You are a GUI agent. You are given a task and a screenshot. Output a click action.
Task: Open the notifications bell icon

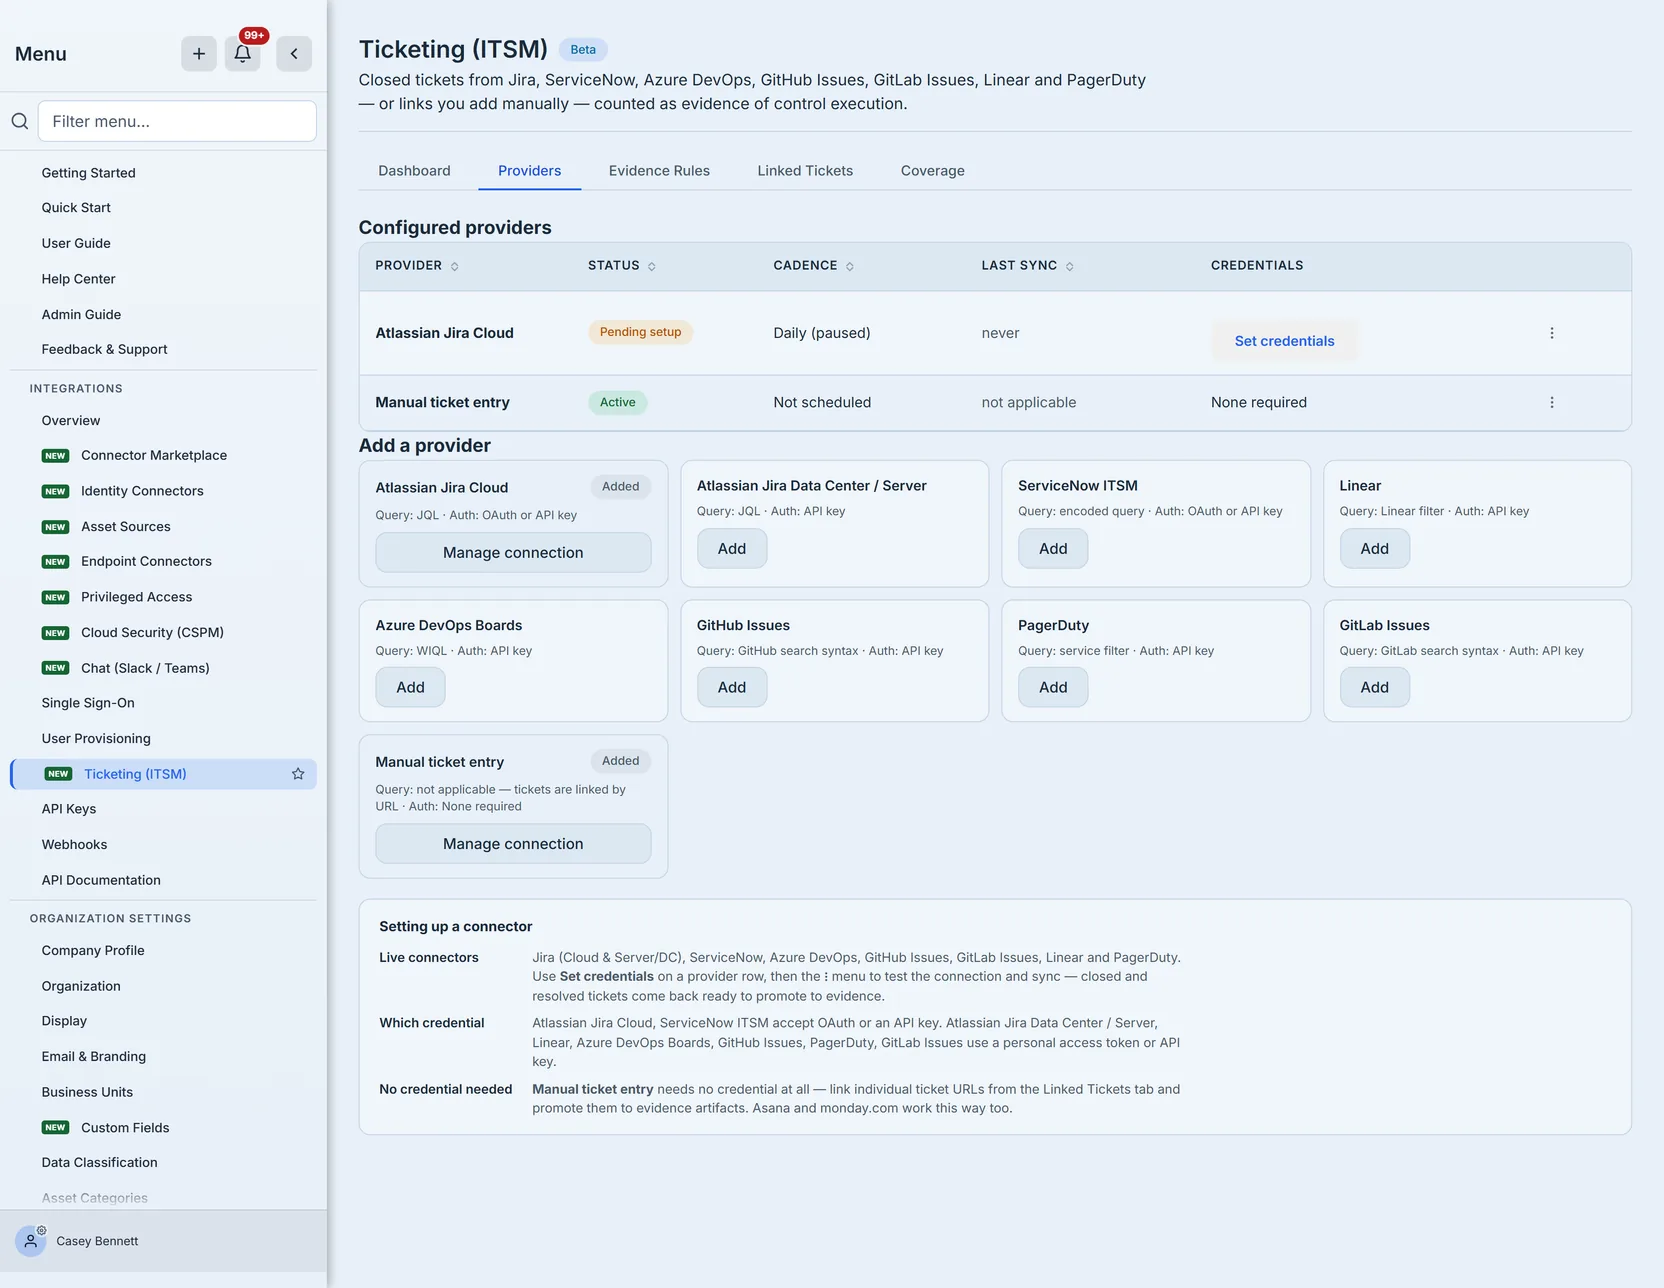click(x=243, y=54)
